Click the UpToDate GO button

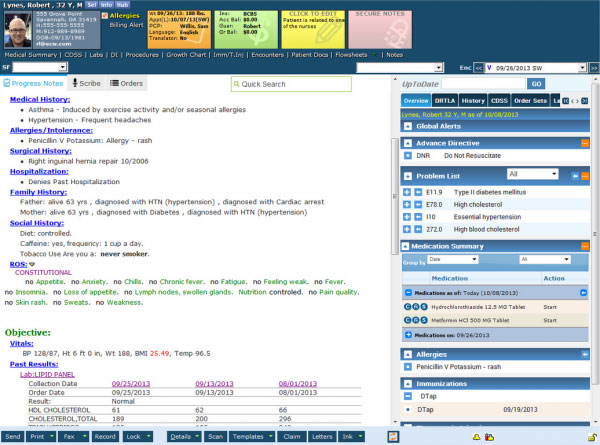point(536,83)
